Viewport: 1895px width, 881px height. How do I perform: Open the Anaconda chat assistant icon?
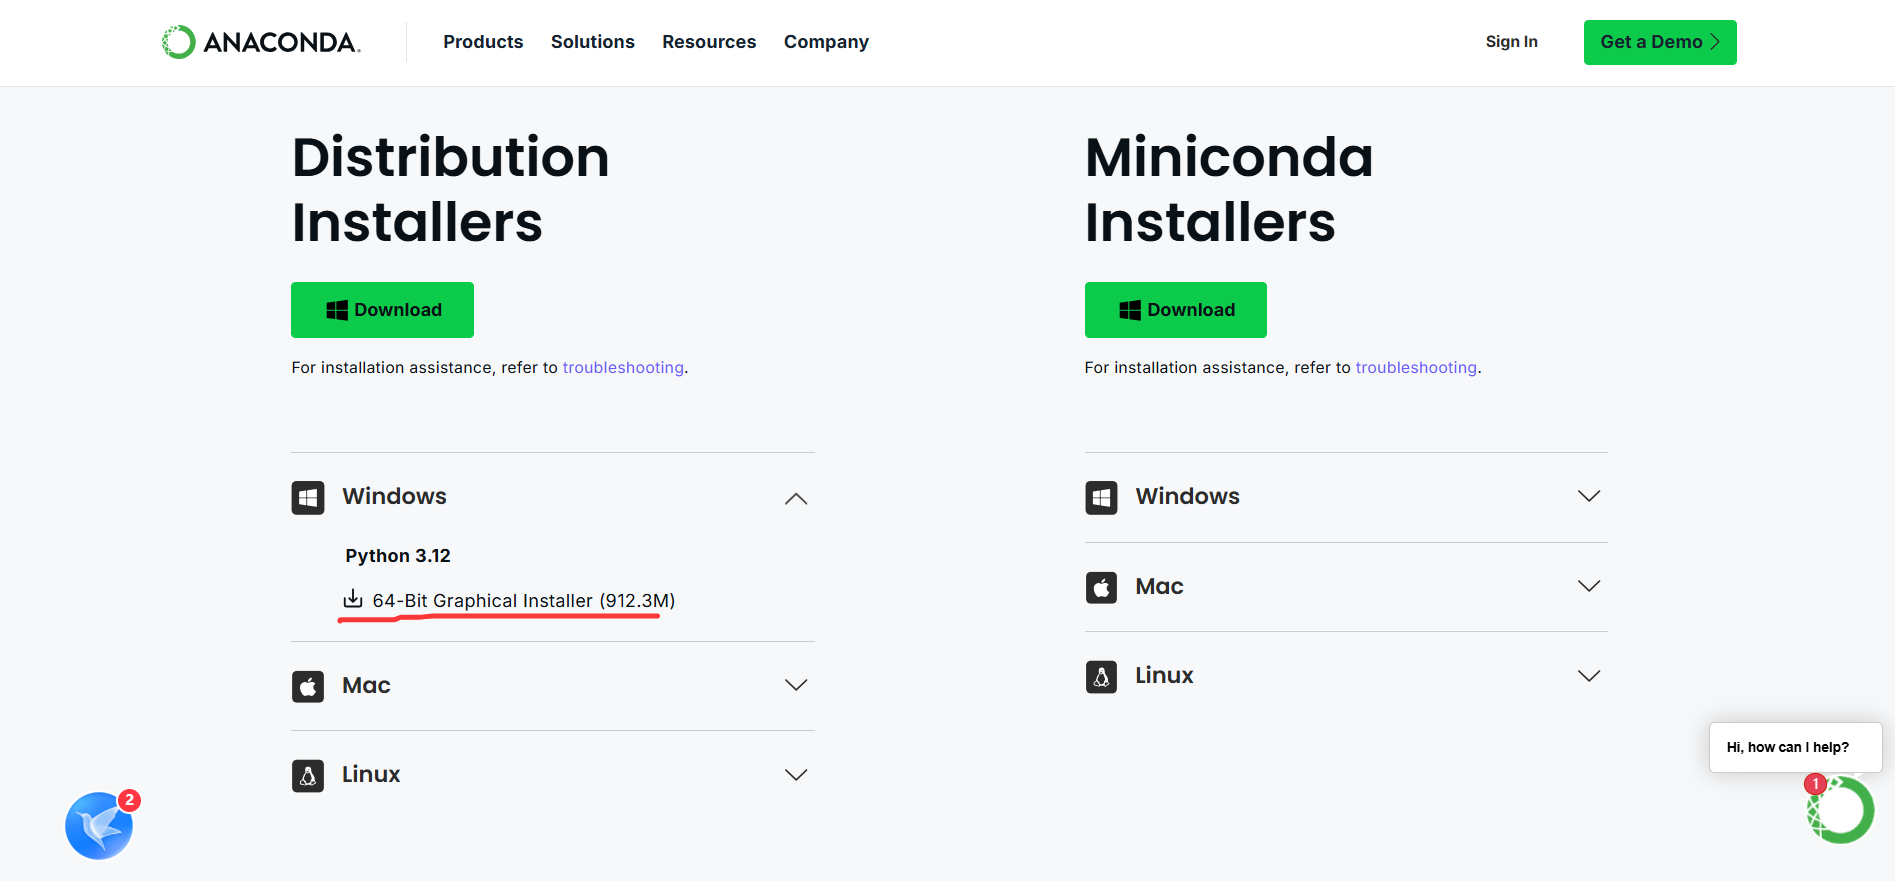[x=1841, y=809]
